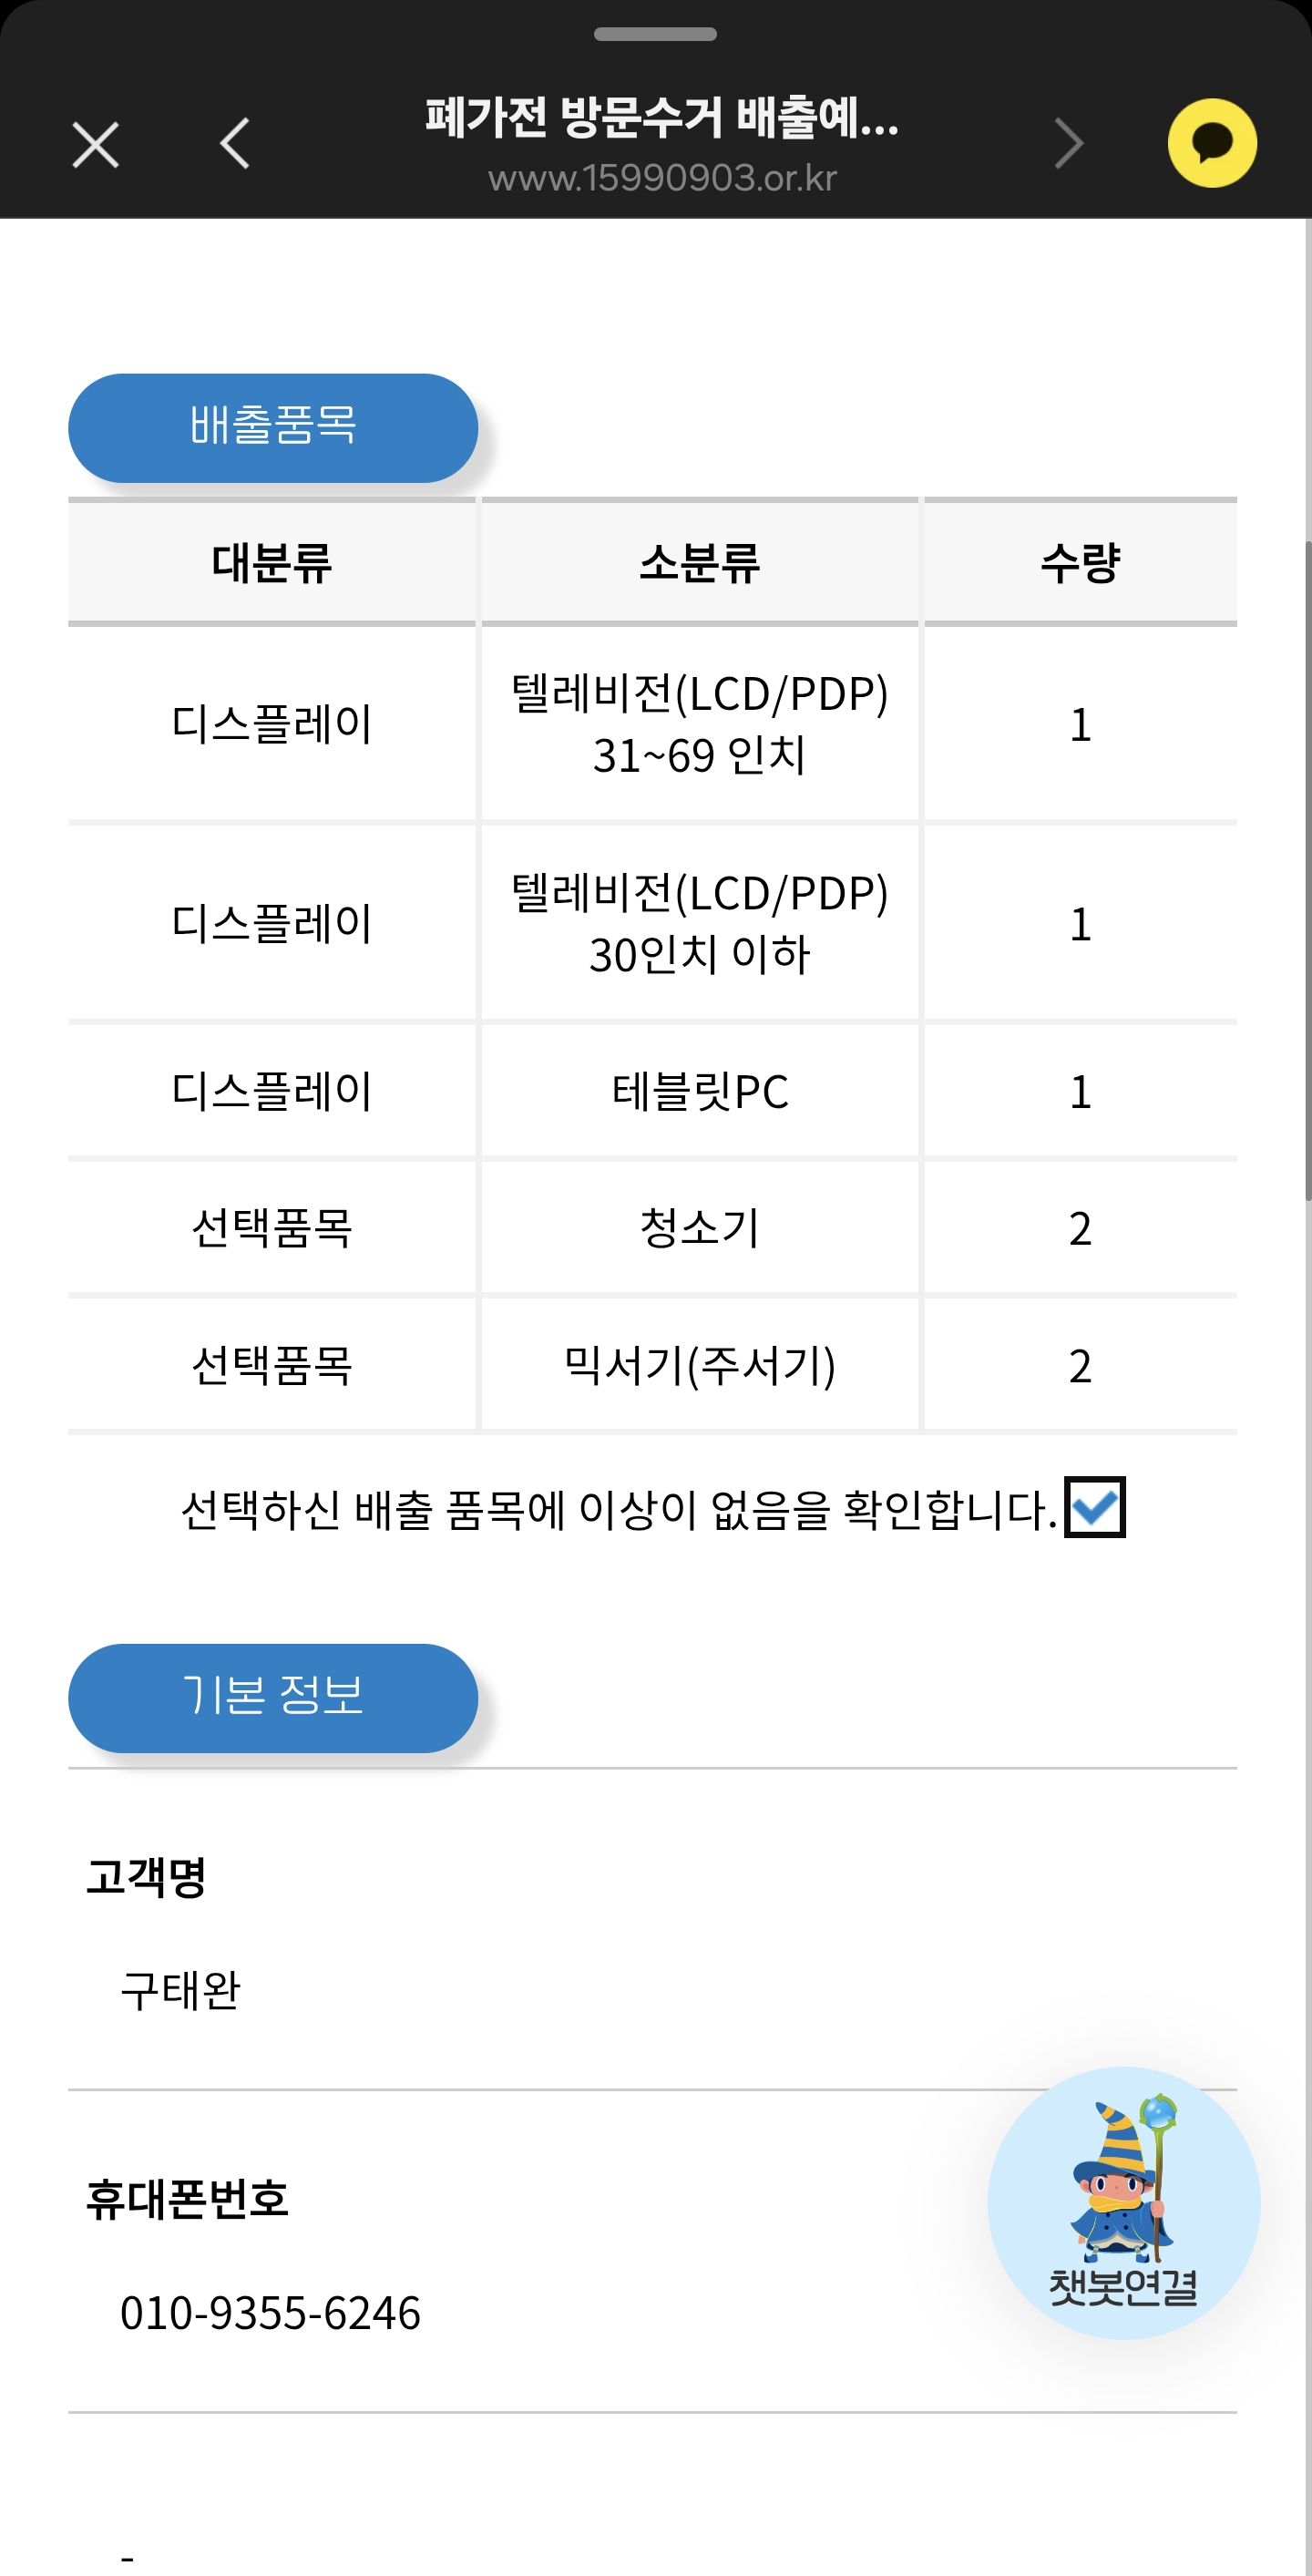Click the 수량 column header
The width and height of the screenshot is (1312, 2576).
pos(1080,563)
